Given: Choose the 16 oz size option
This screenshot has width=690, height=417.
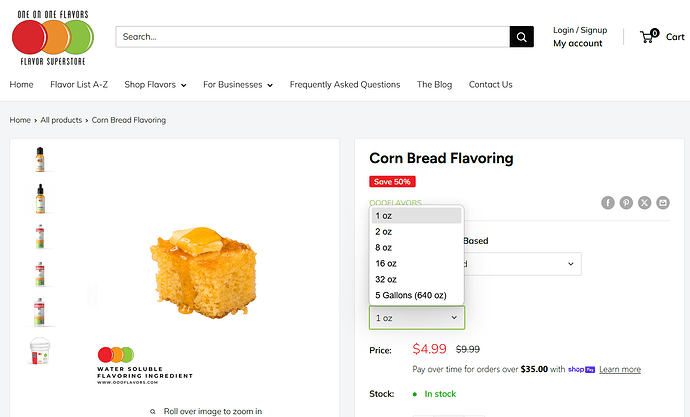Looking at the screenshot, I should pyautogui.click(x=386, y=263).
